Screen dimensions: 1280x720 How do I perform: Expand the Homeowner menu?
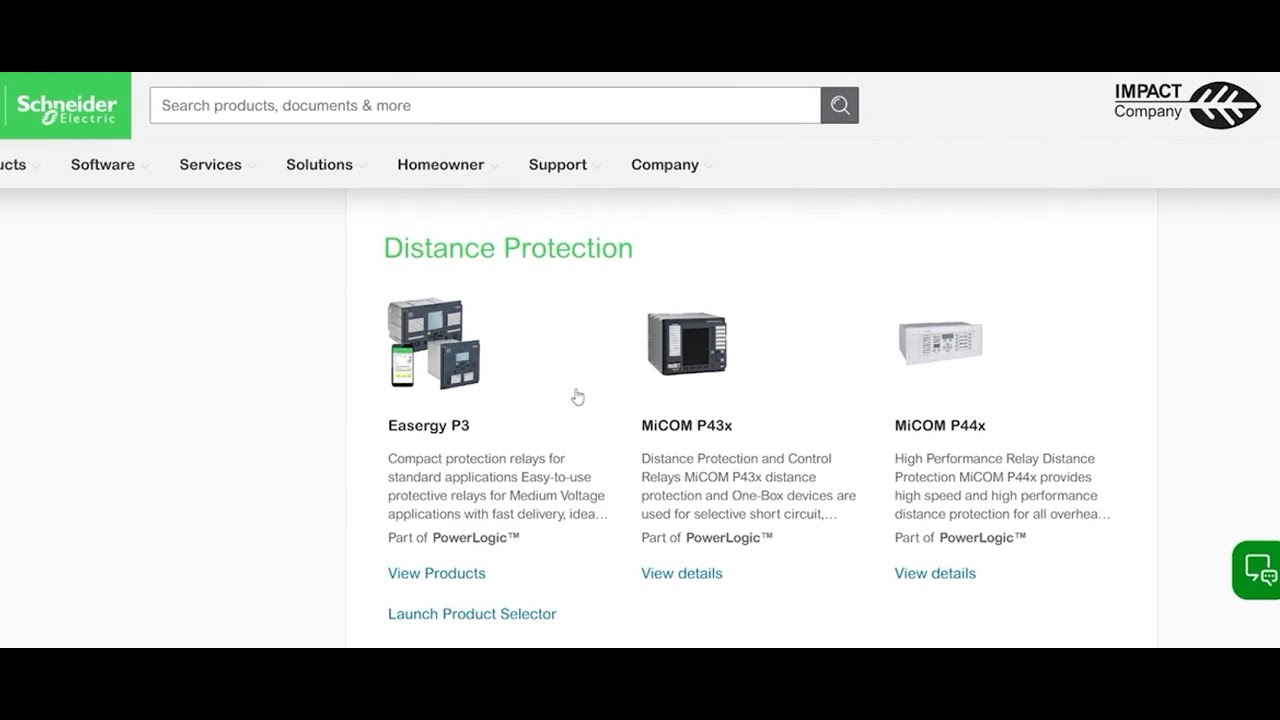tap(447, 165)
